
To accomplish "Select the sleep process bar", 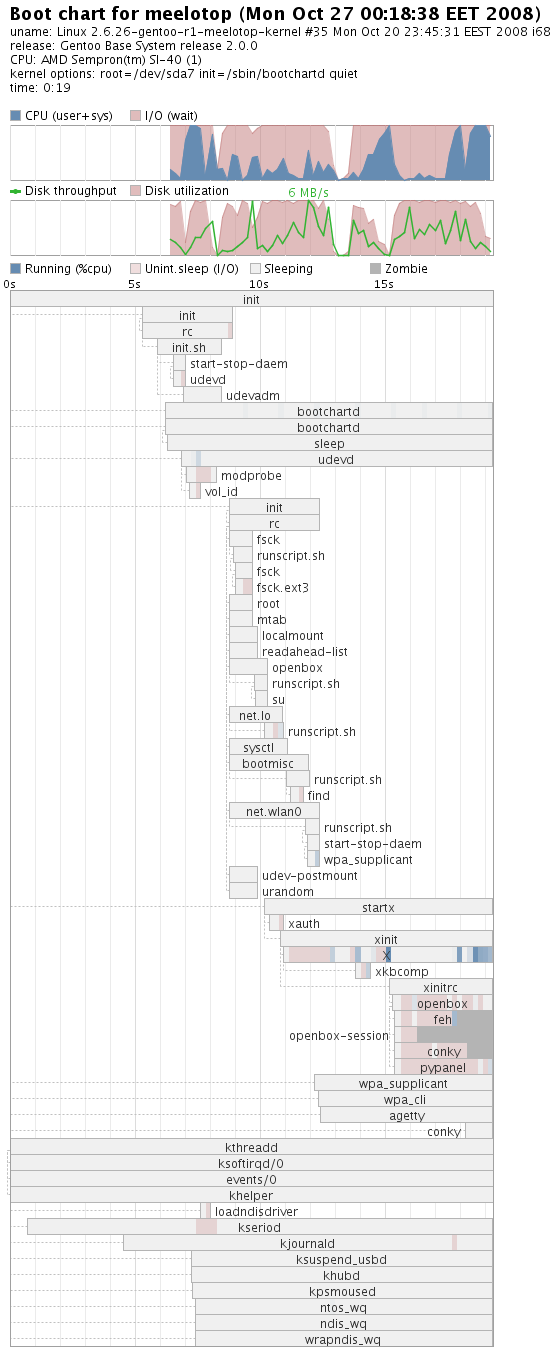I will [330, 443].
